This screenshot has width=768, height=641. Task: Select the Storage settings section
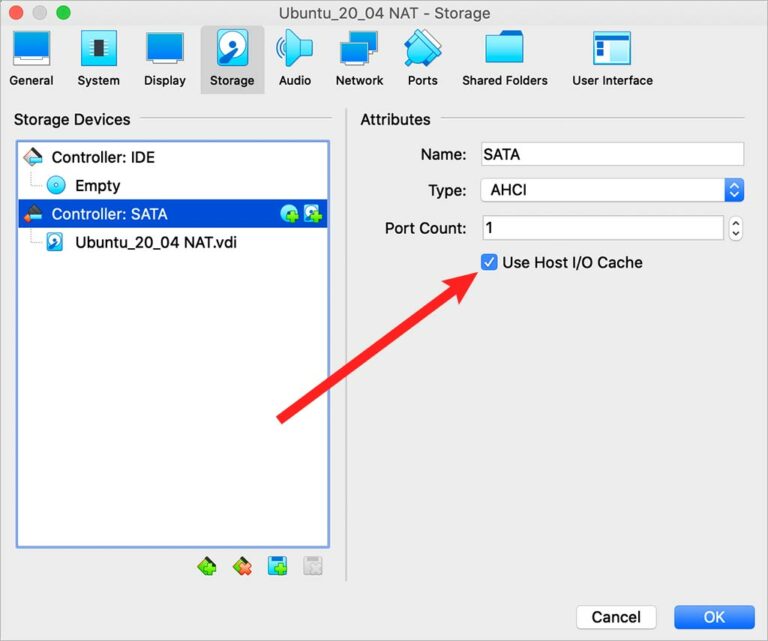coord(232,59)
